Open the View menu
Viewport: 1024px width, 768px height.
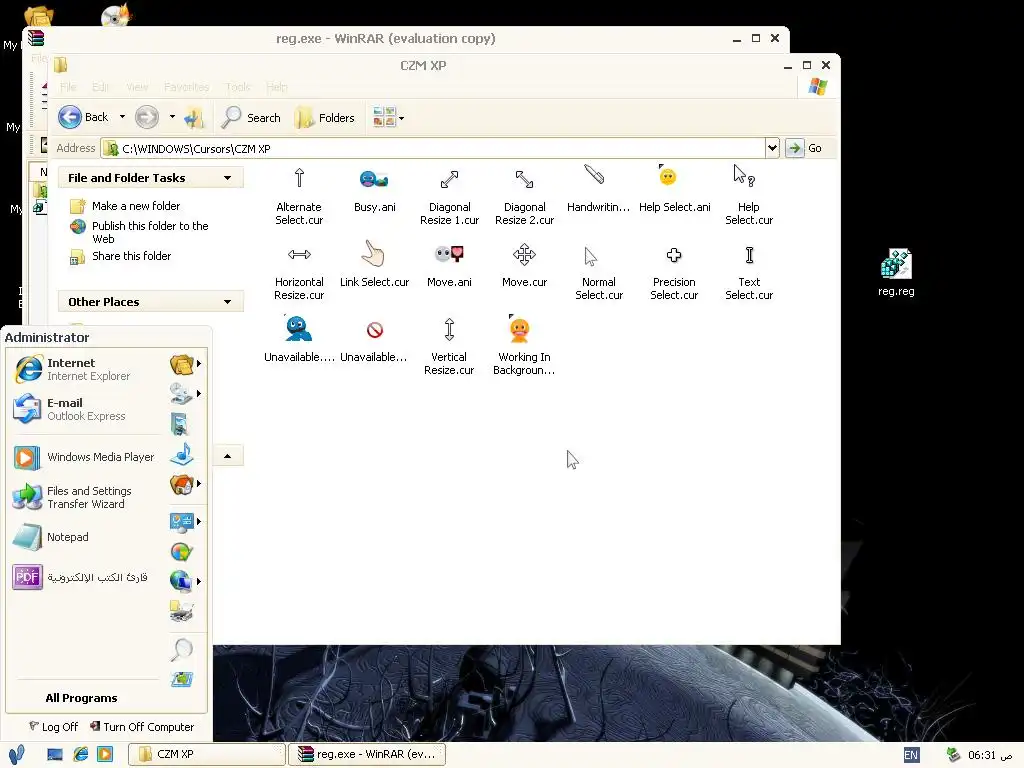[137, 87]
